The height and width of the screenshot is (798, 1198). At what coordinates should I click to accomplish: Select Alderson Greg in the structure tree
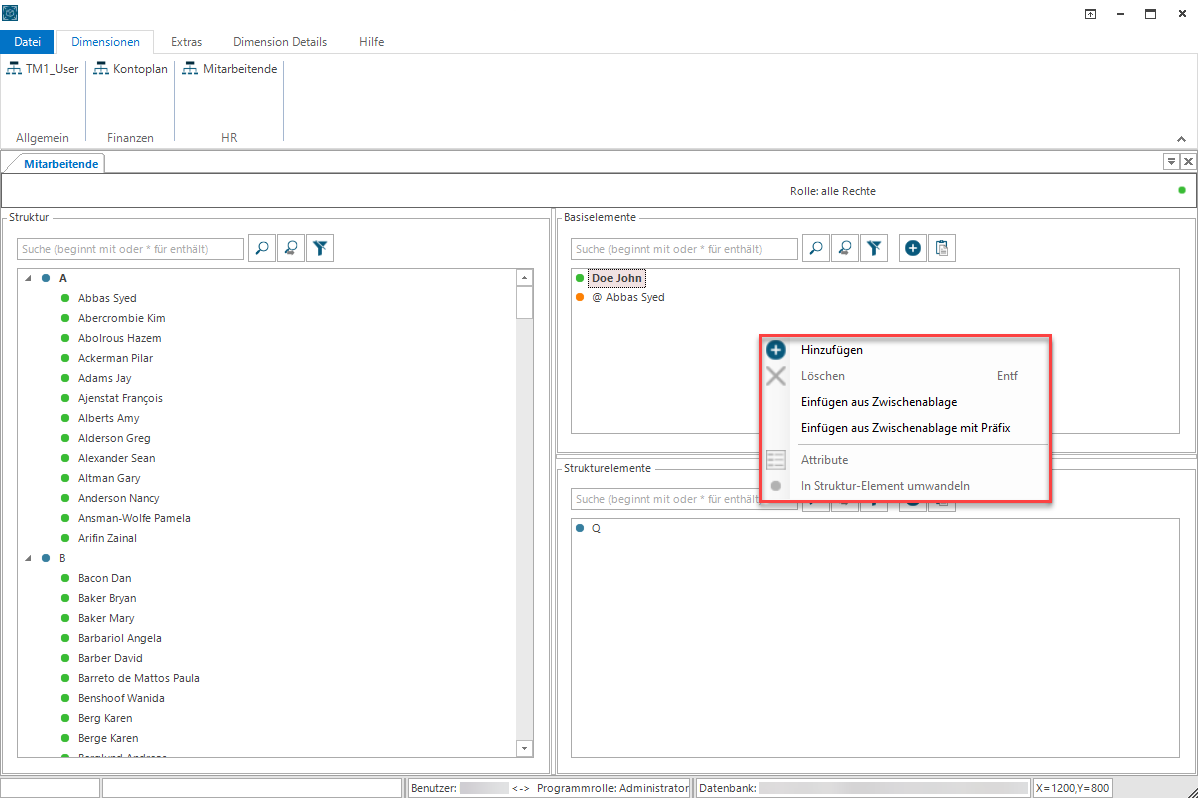pos(114,438)
